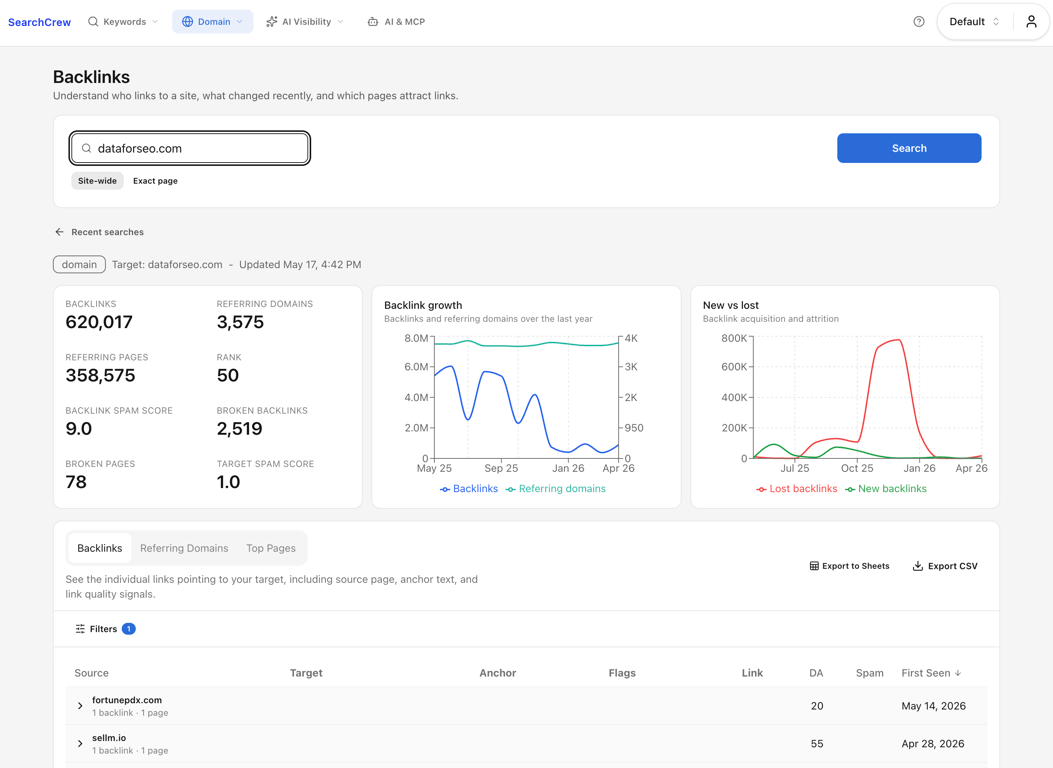The width and height of the screenshot is (1053, 768).
Task: Click the Domain globe icon
Action: 187,21
